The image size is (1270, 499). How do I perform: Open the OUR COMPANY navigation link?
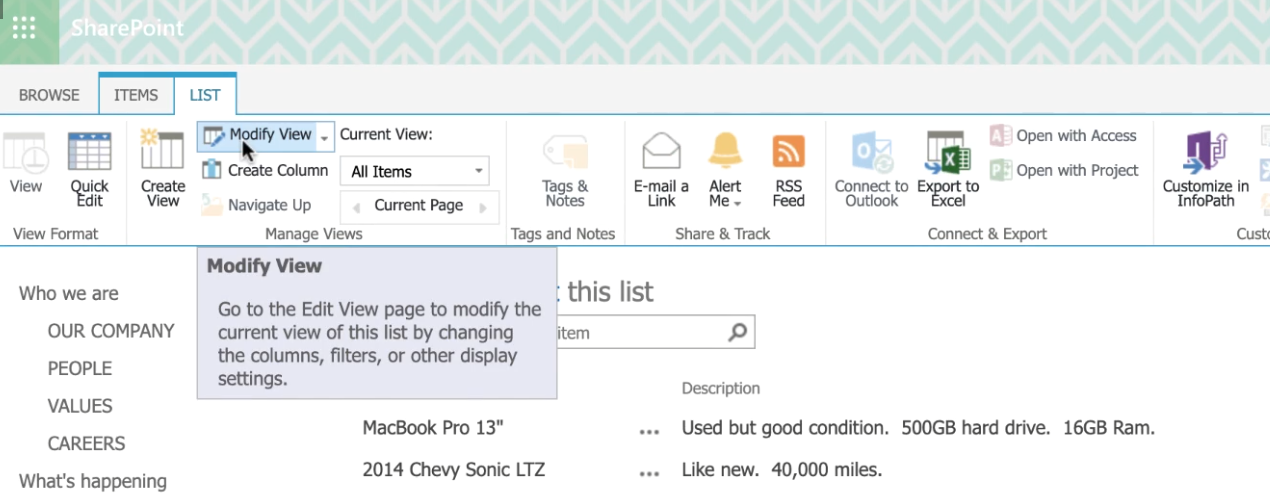(111, 331)
